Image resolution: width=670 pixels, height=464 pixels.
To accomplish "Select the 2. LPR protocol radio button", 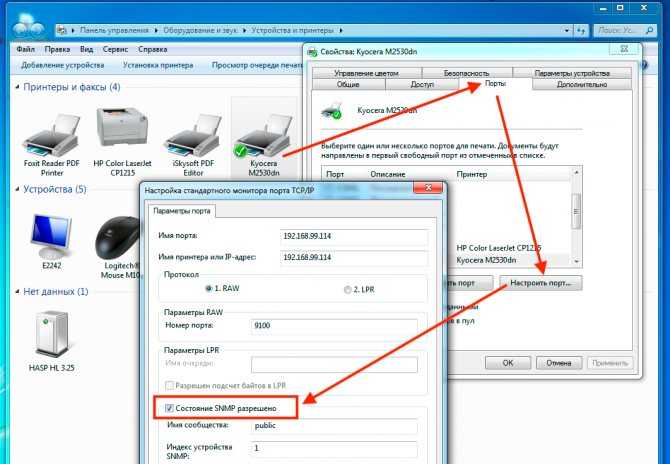I will [347, 290].
